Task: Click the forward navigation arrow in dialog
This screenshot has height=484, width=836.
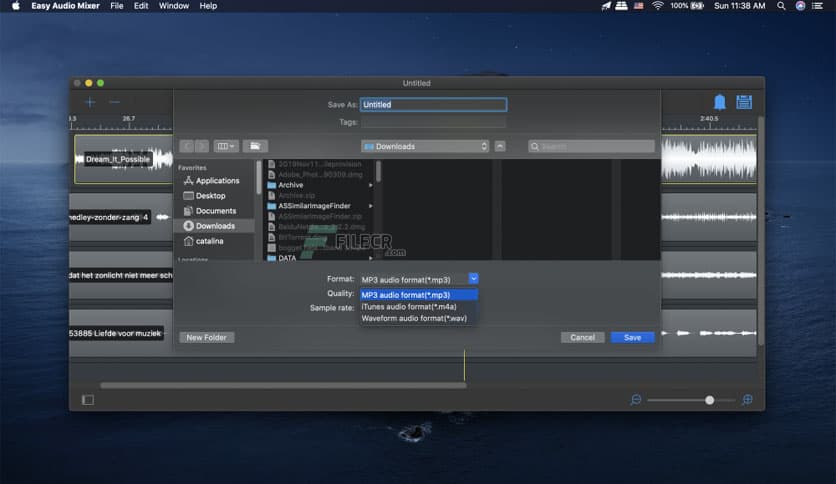Action: click(202, 146)
